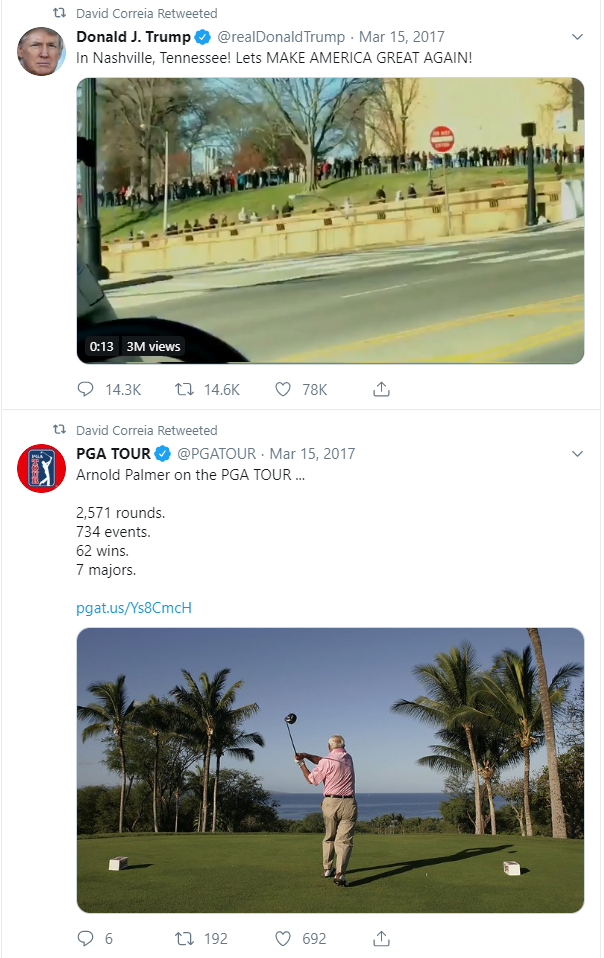Reply to Donald Trump's Nashville tweet
The width and height of the screenshot is (604, 958).
point(85,389)
